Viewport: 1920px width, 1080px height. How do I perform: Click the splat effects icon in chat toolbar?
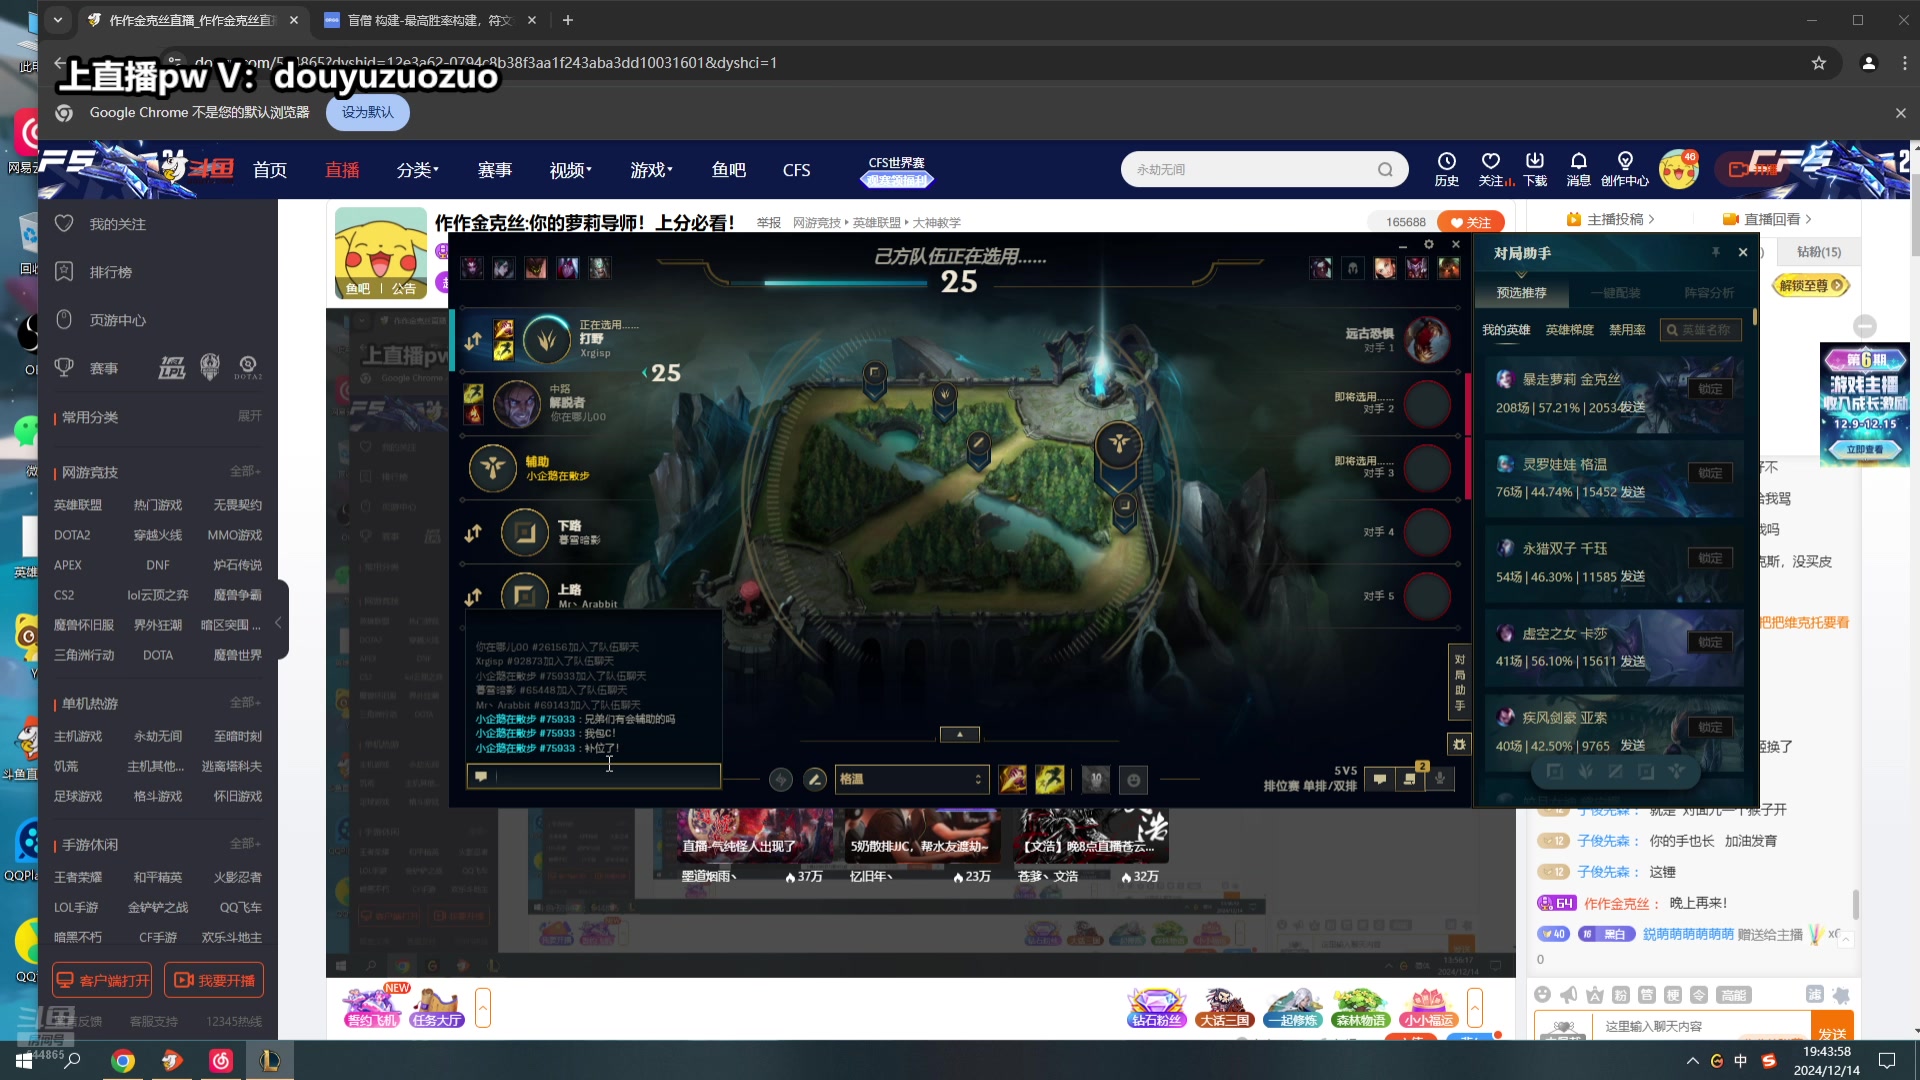click(x=1841, y=995)
